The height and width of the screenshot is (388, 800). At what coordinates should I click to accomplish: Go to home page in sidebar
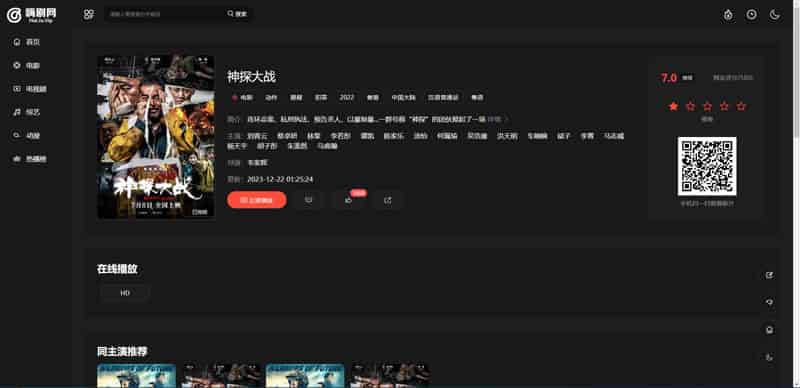[27, 42]
